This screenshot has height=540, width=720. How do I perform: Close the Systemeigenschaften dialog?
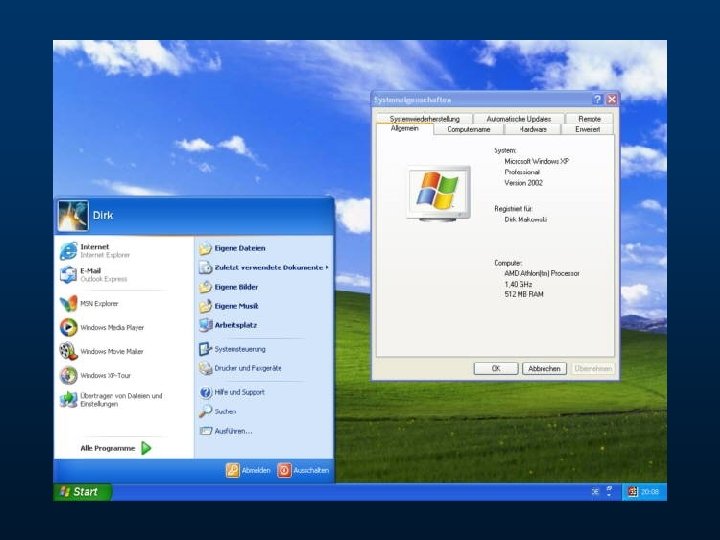pos(612,99)
